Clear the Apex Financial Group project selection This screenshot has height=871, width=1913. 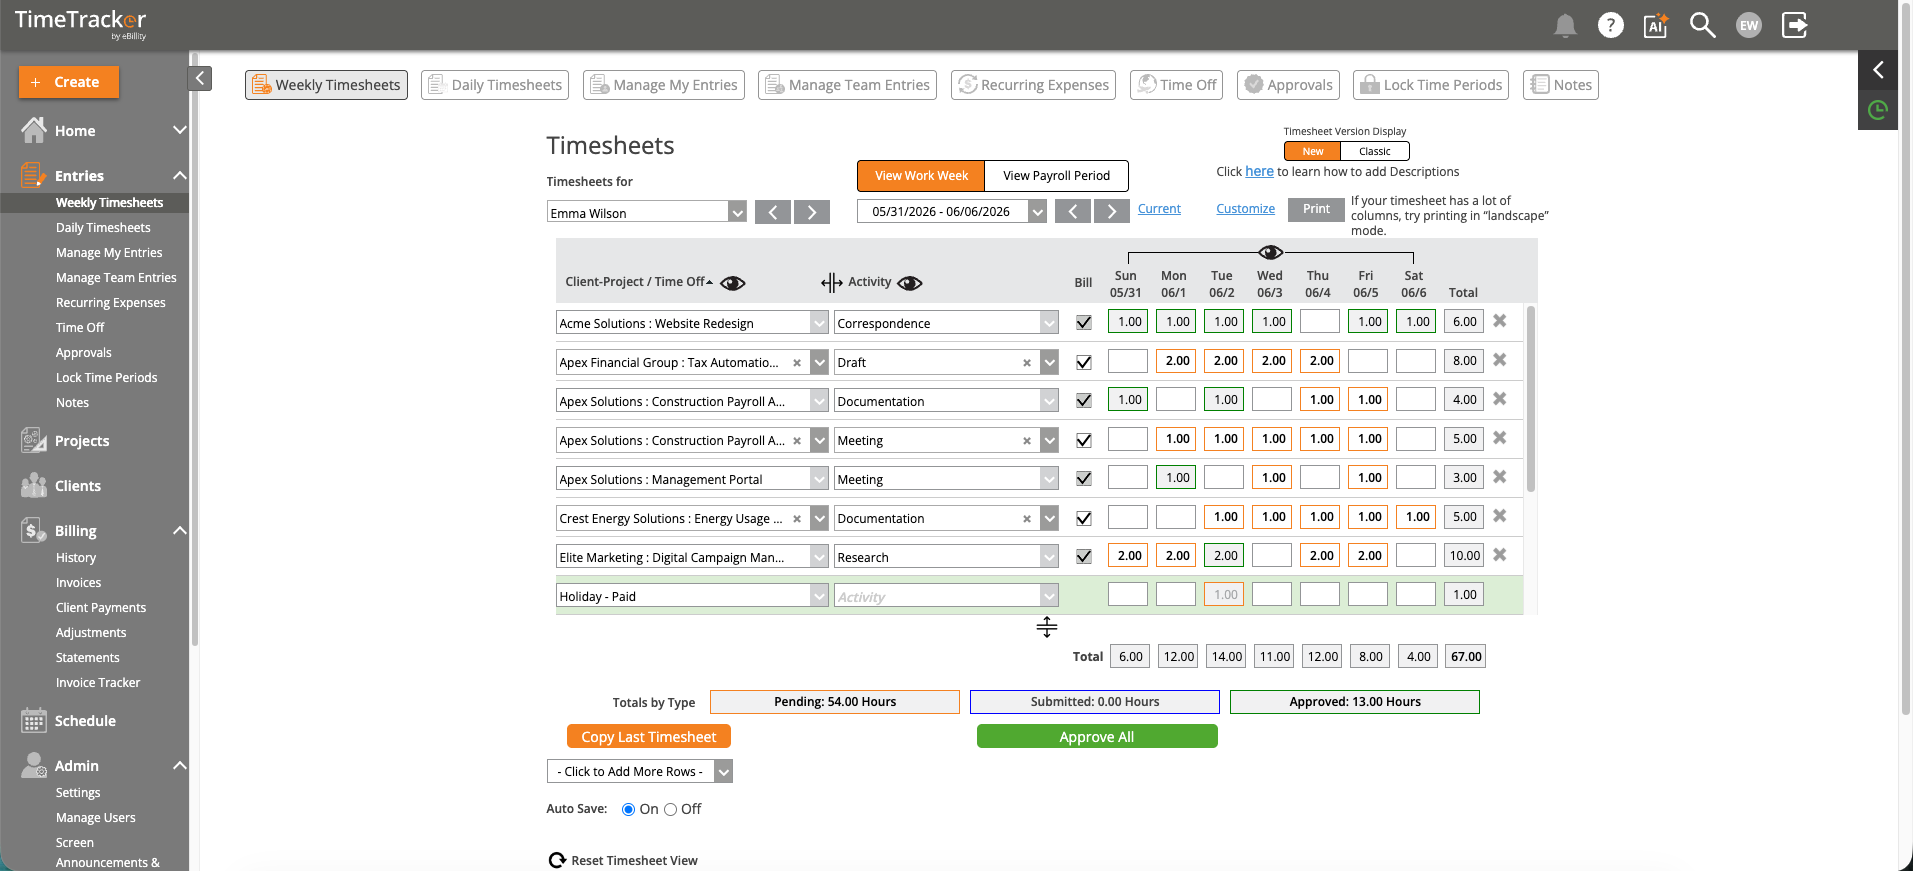coord(797,363)
